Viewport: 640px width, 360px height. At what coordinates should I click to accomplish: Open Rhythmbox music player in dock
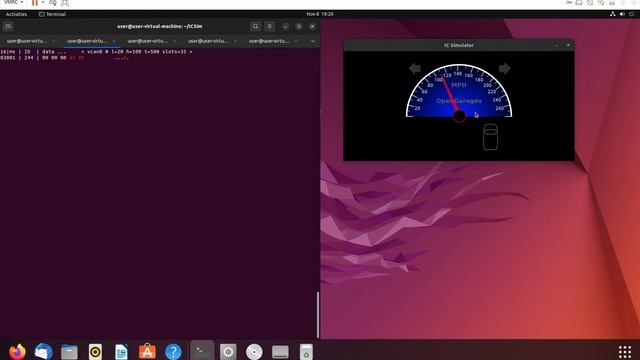point(95,351)
